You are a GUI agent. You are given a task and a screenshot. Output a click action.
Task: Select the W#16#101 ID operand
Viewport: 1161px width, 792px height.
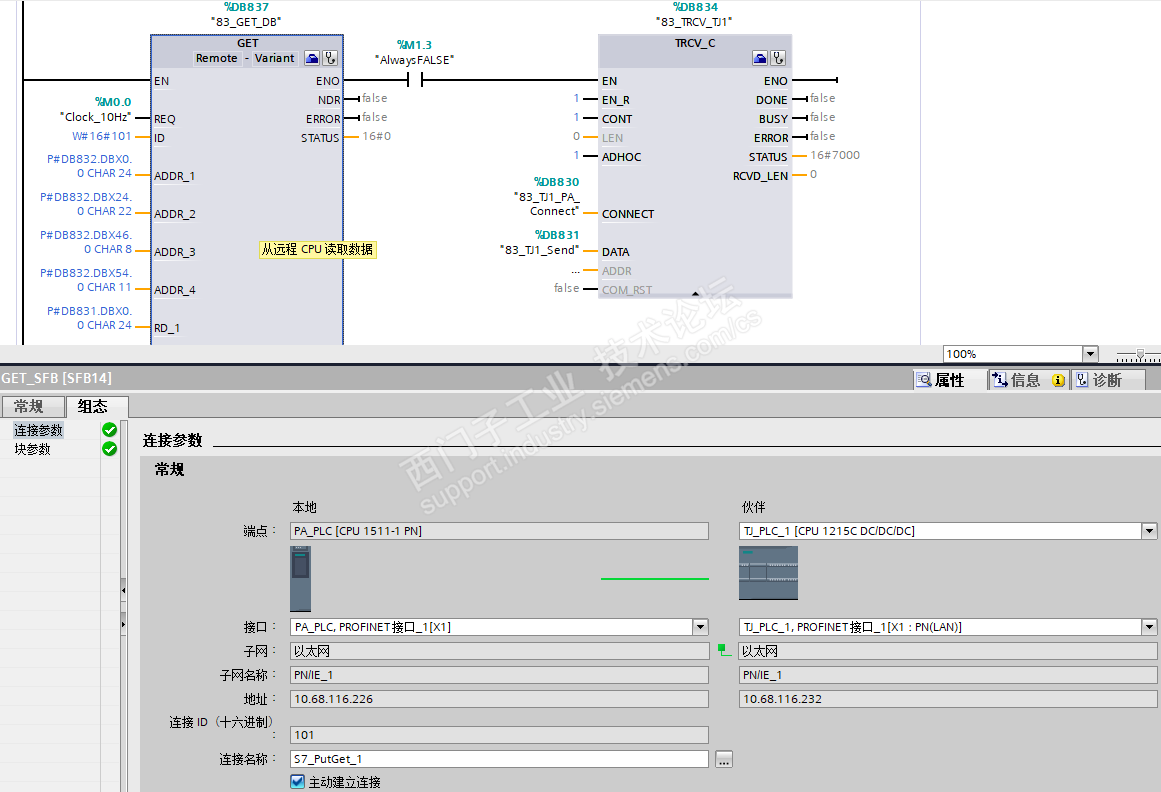click(102, 136)
